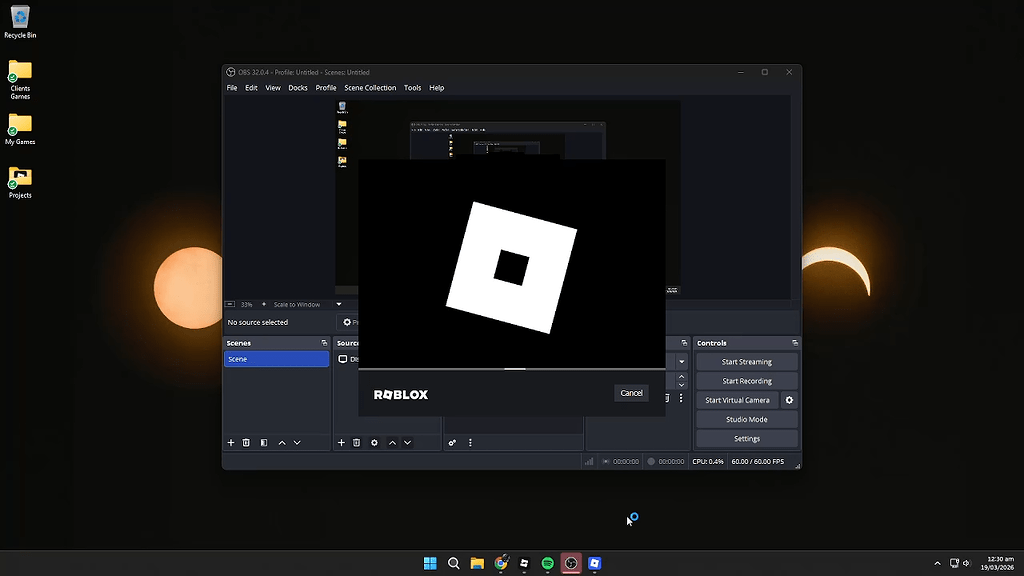Pop out the Controls dock icon

[795, 343]
